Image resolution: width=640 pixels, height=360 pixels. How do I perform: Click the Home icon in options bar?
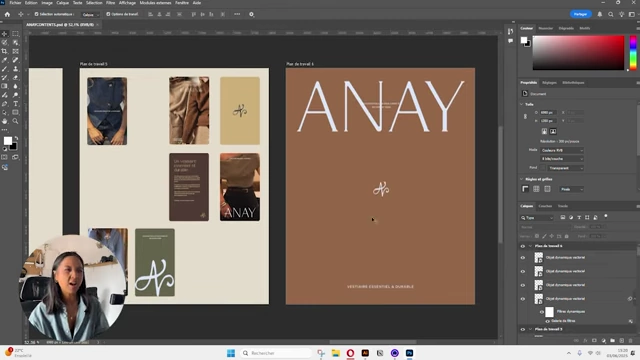[x=7, y=14]
